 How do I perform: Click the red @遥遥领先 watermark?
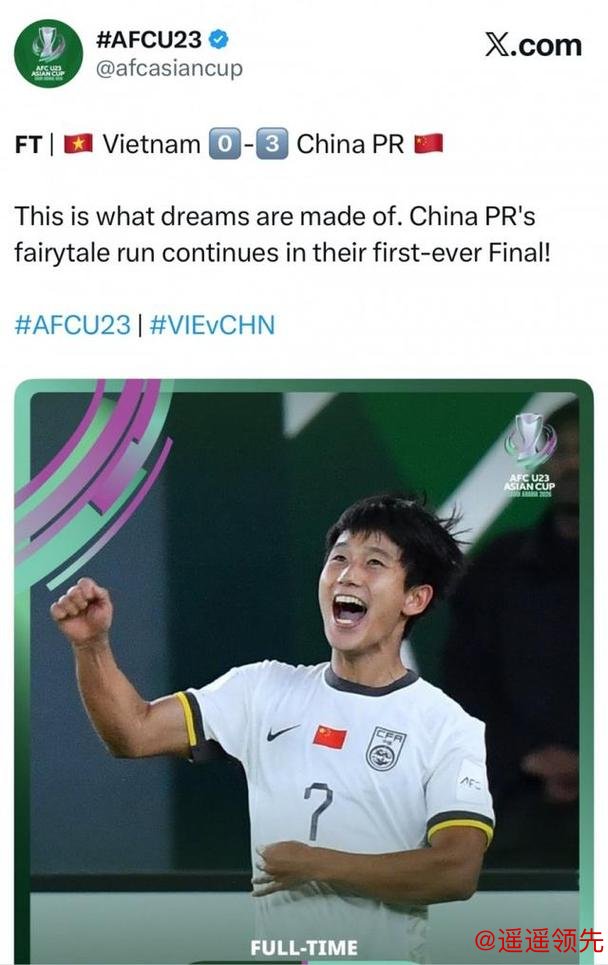point(538,940)
